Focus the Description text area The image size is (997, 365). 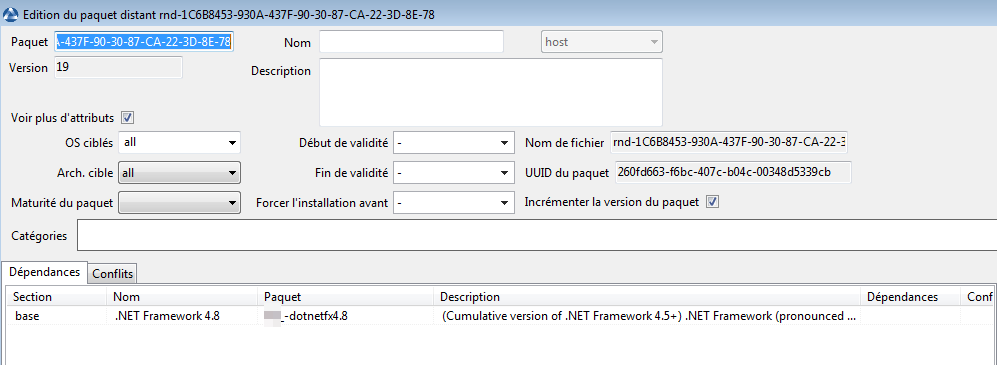coord(491,92)
